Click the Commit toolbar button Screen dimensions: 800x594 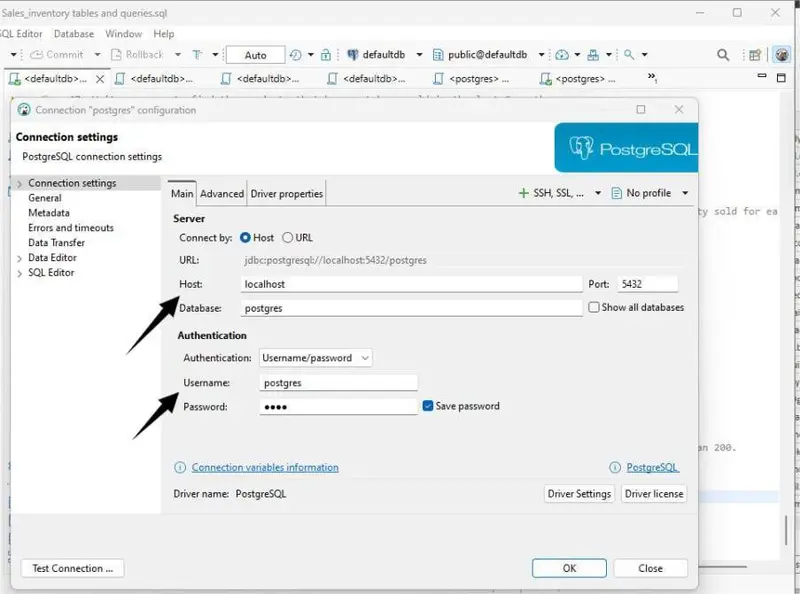coord(57,55)
